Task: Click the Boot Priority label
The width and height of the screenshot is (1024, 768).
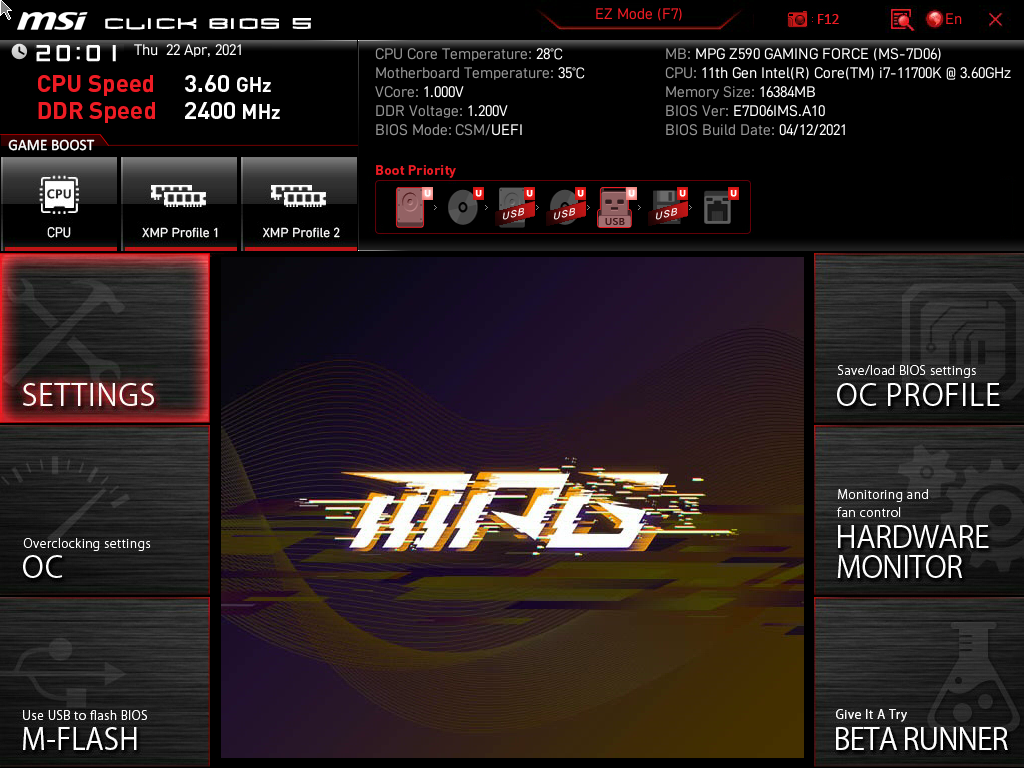Action: (415, 170)
